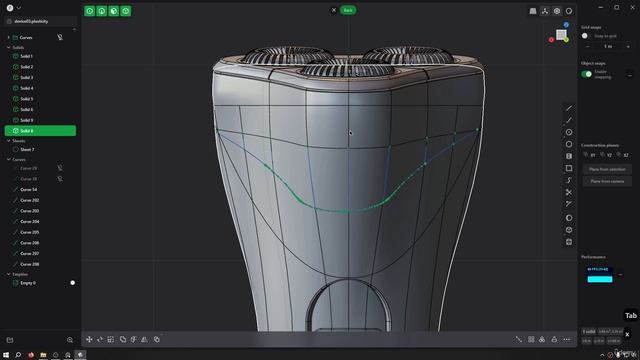This screenshot has width=640, height=360.
Task: Activate the Move command icon
Action: [89, 339]
